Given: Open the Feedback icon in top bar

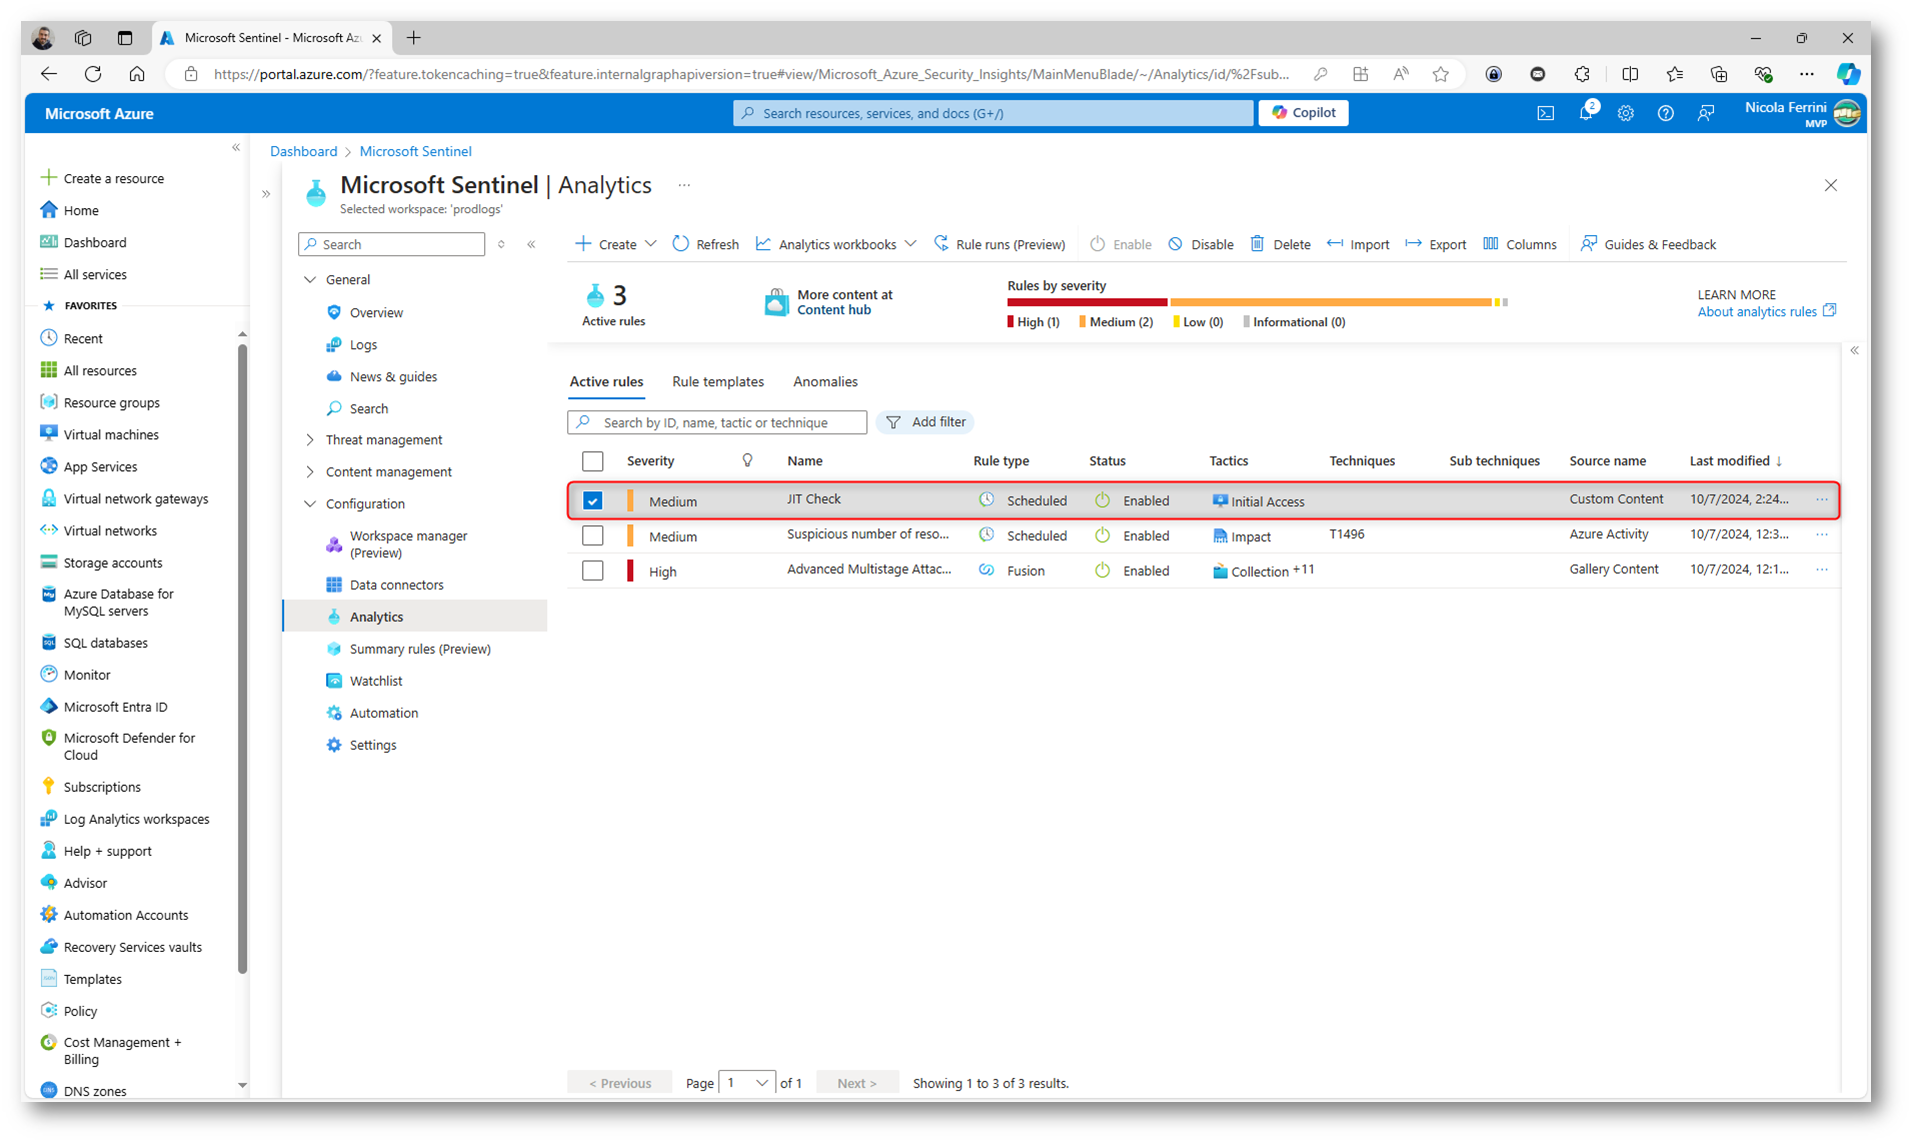Looking at the screenshot, I should (x=1706, y=113).
